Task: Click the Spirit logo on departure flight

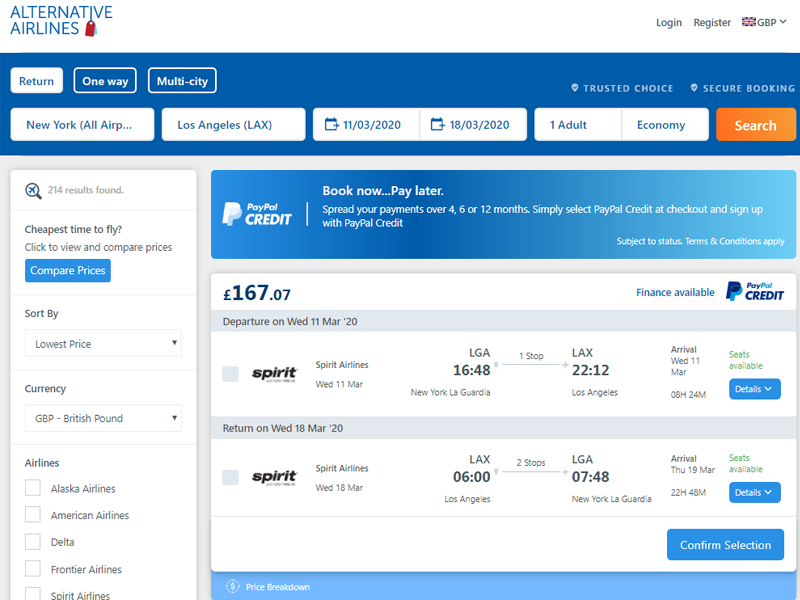Action: coord(274,374)
